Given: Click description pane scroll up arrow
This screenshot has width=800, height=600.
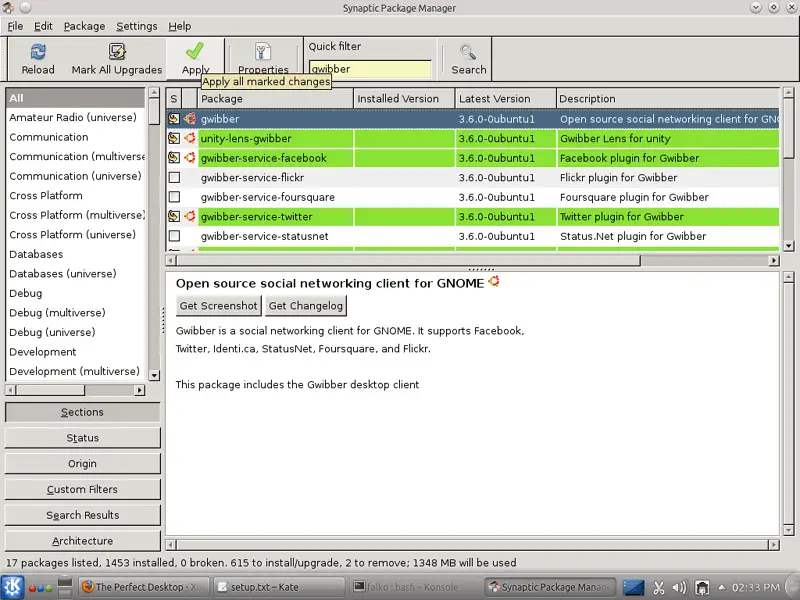Looking at the screenshot, I should (x=788, y=277).
